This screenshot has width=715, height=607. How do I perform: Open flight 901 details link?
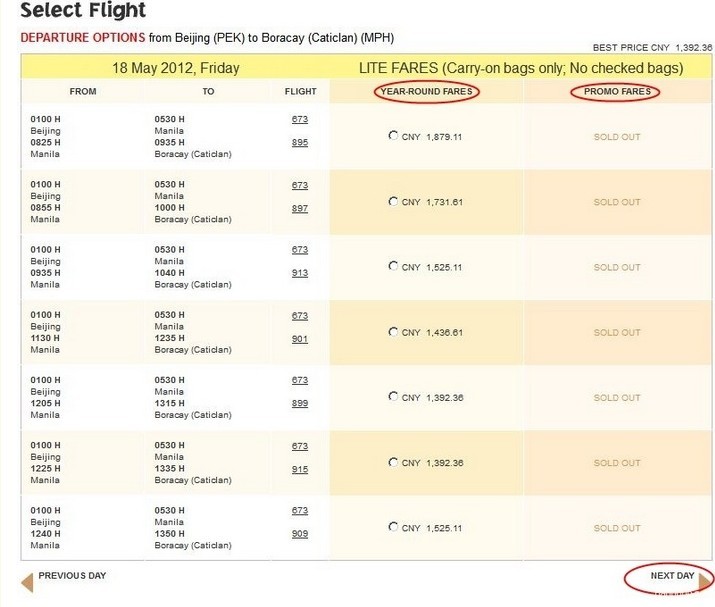pos(300,338)
